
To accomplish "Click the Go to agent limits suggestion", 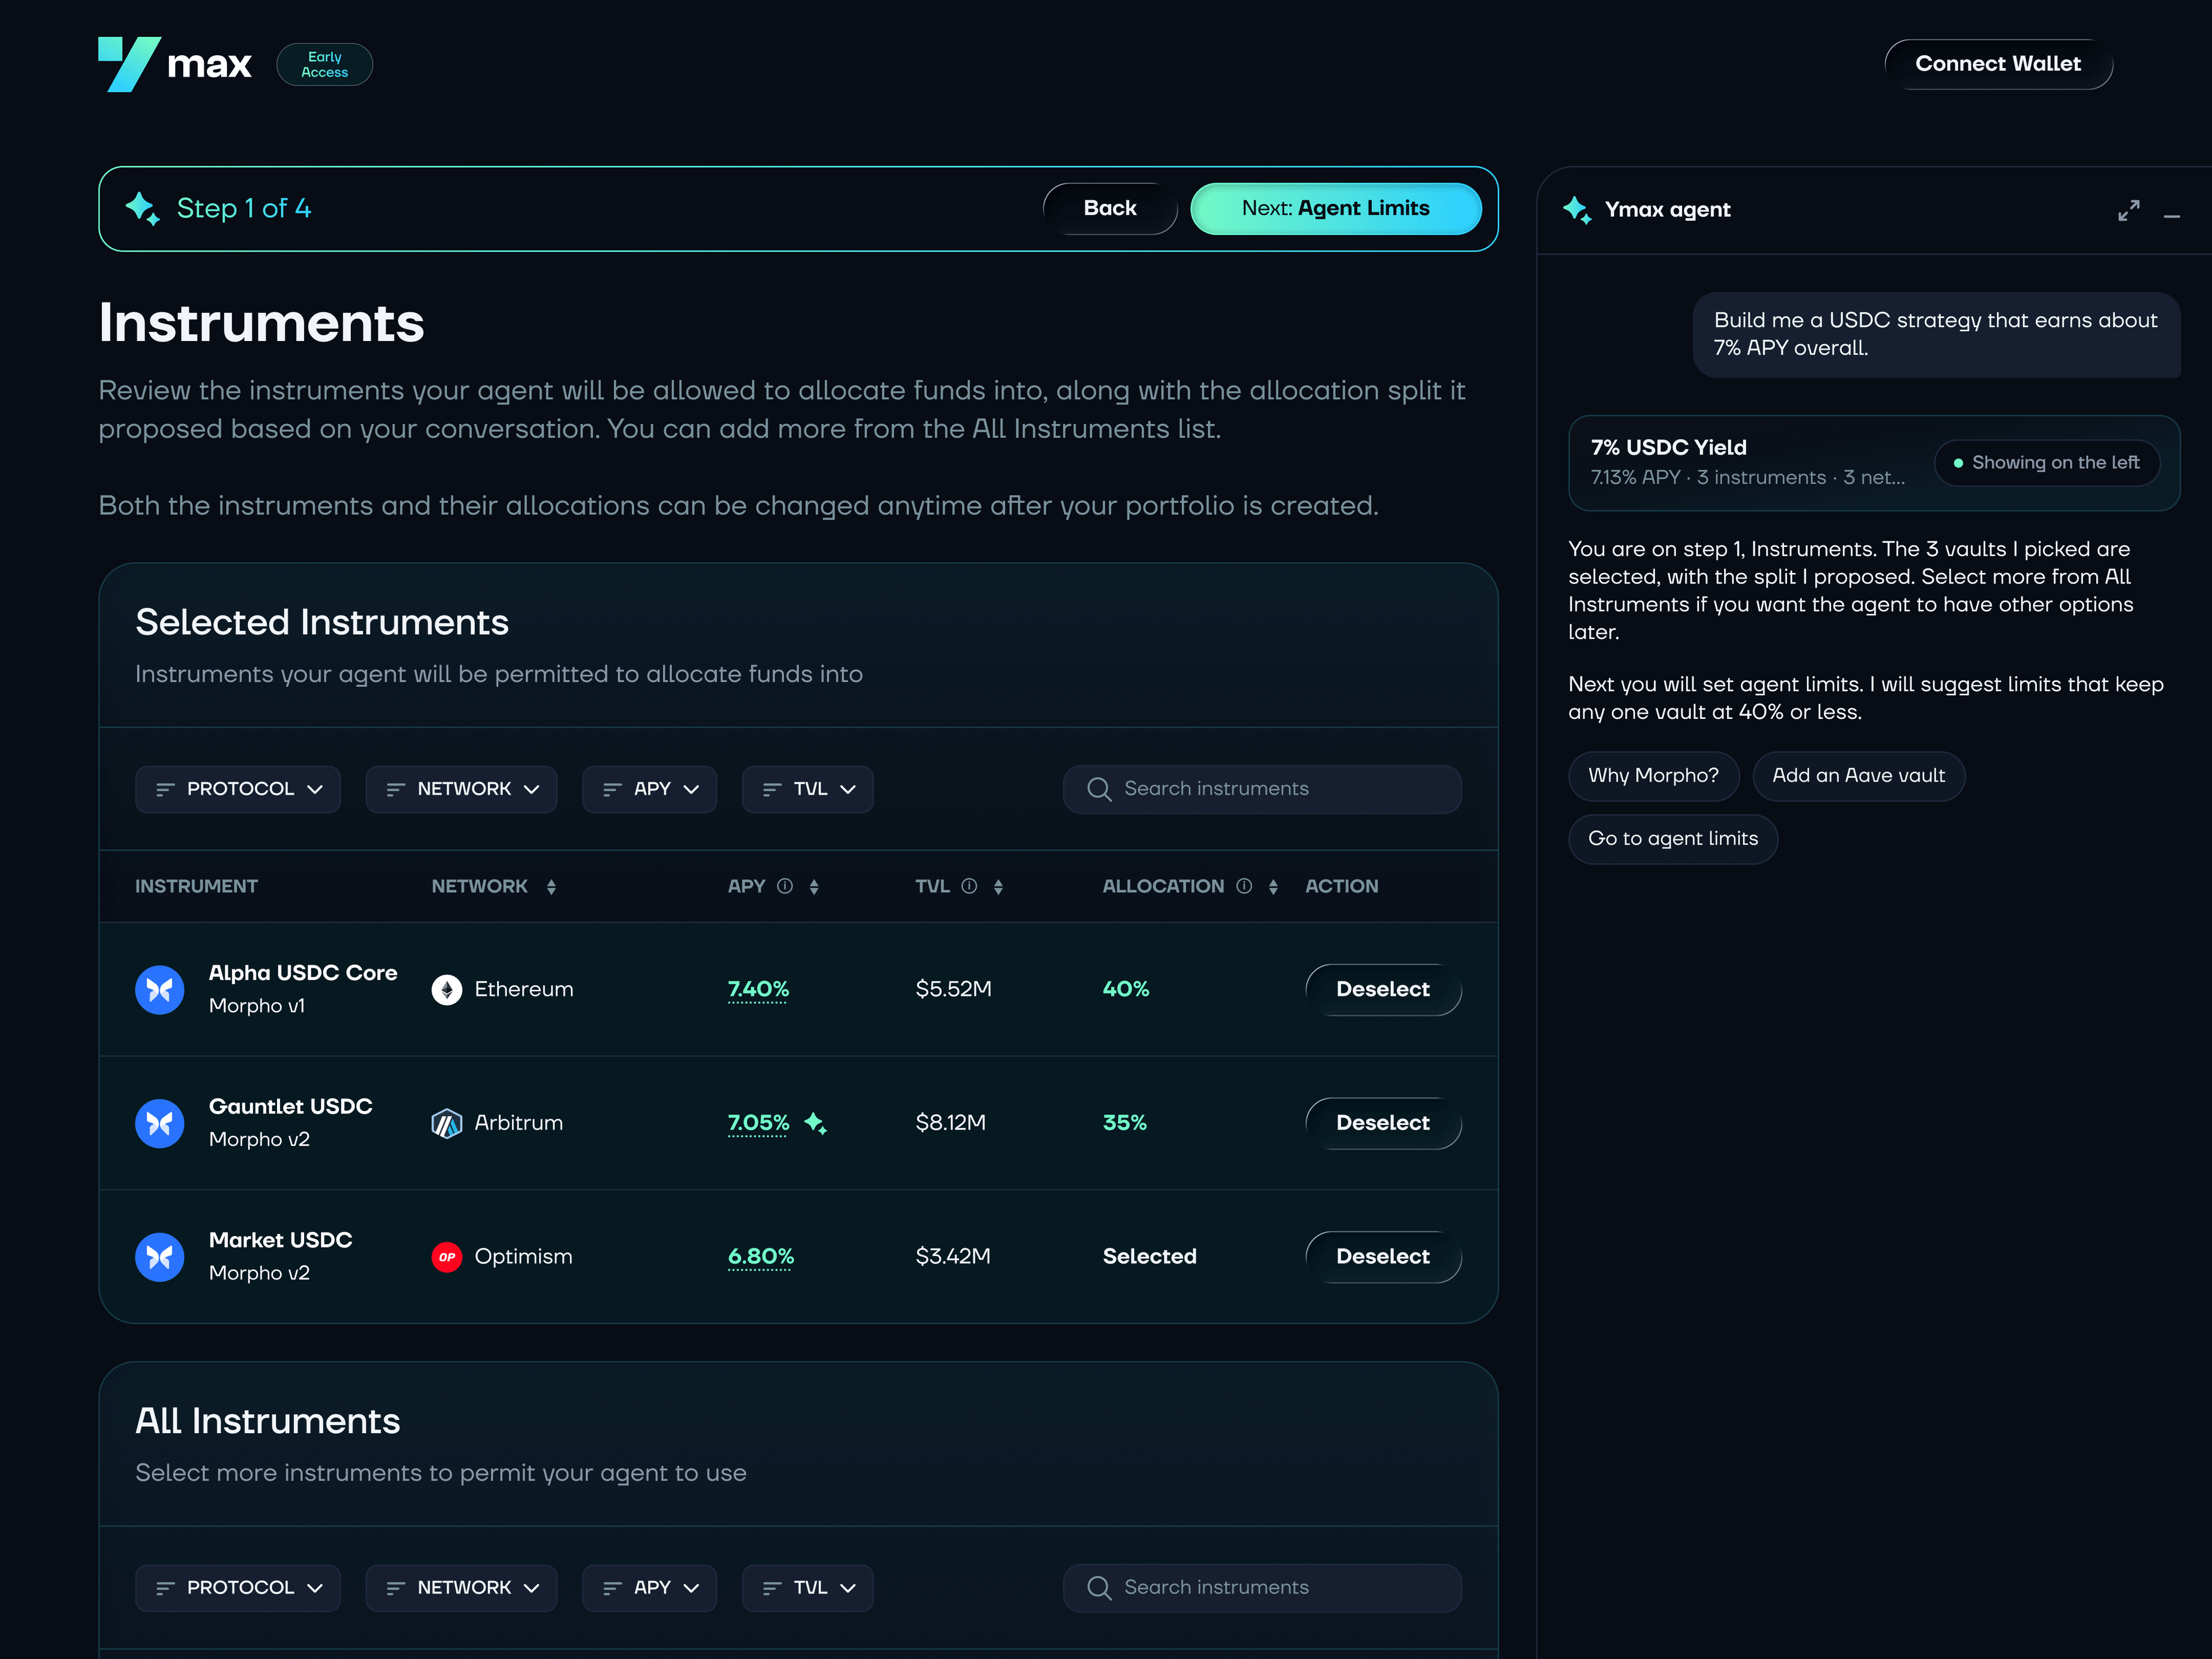I will point(1673,839).
